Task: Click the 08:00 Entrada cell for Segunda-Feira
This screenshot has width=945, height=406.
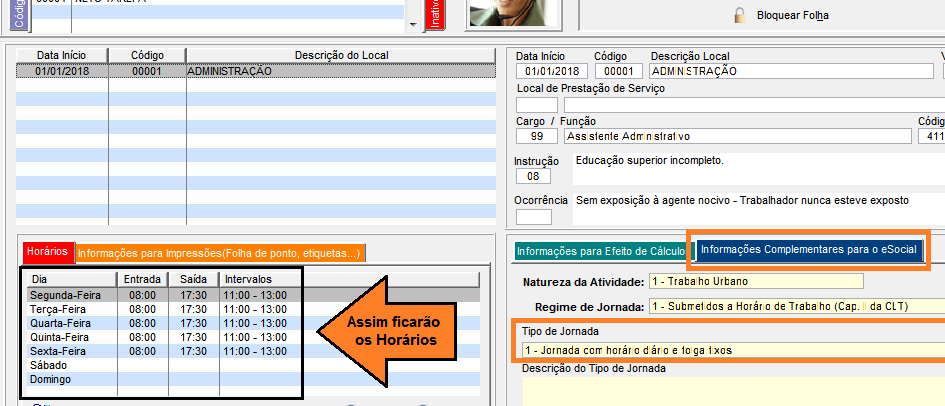Action: (142, 295)
